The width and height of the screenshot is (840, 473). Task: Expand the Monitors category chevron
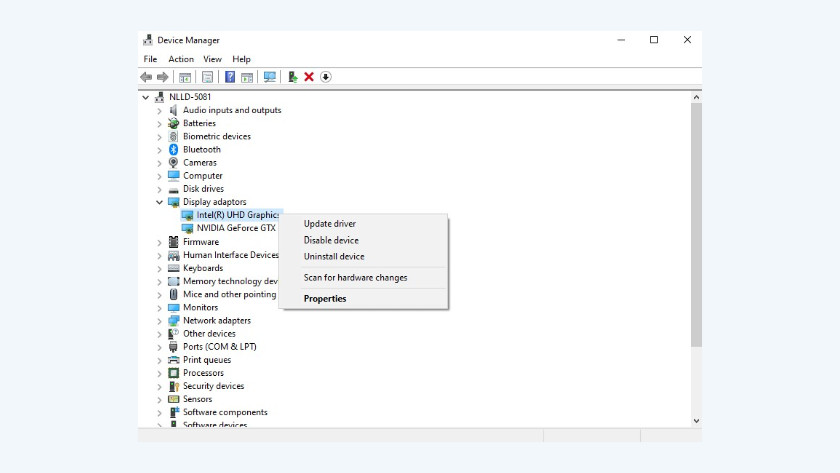[x=159, y=308]
